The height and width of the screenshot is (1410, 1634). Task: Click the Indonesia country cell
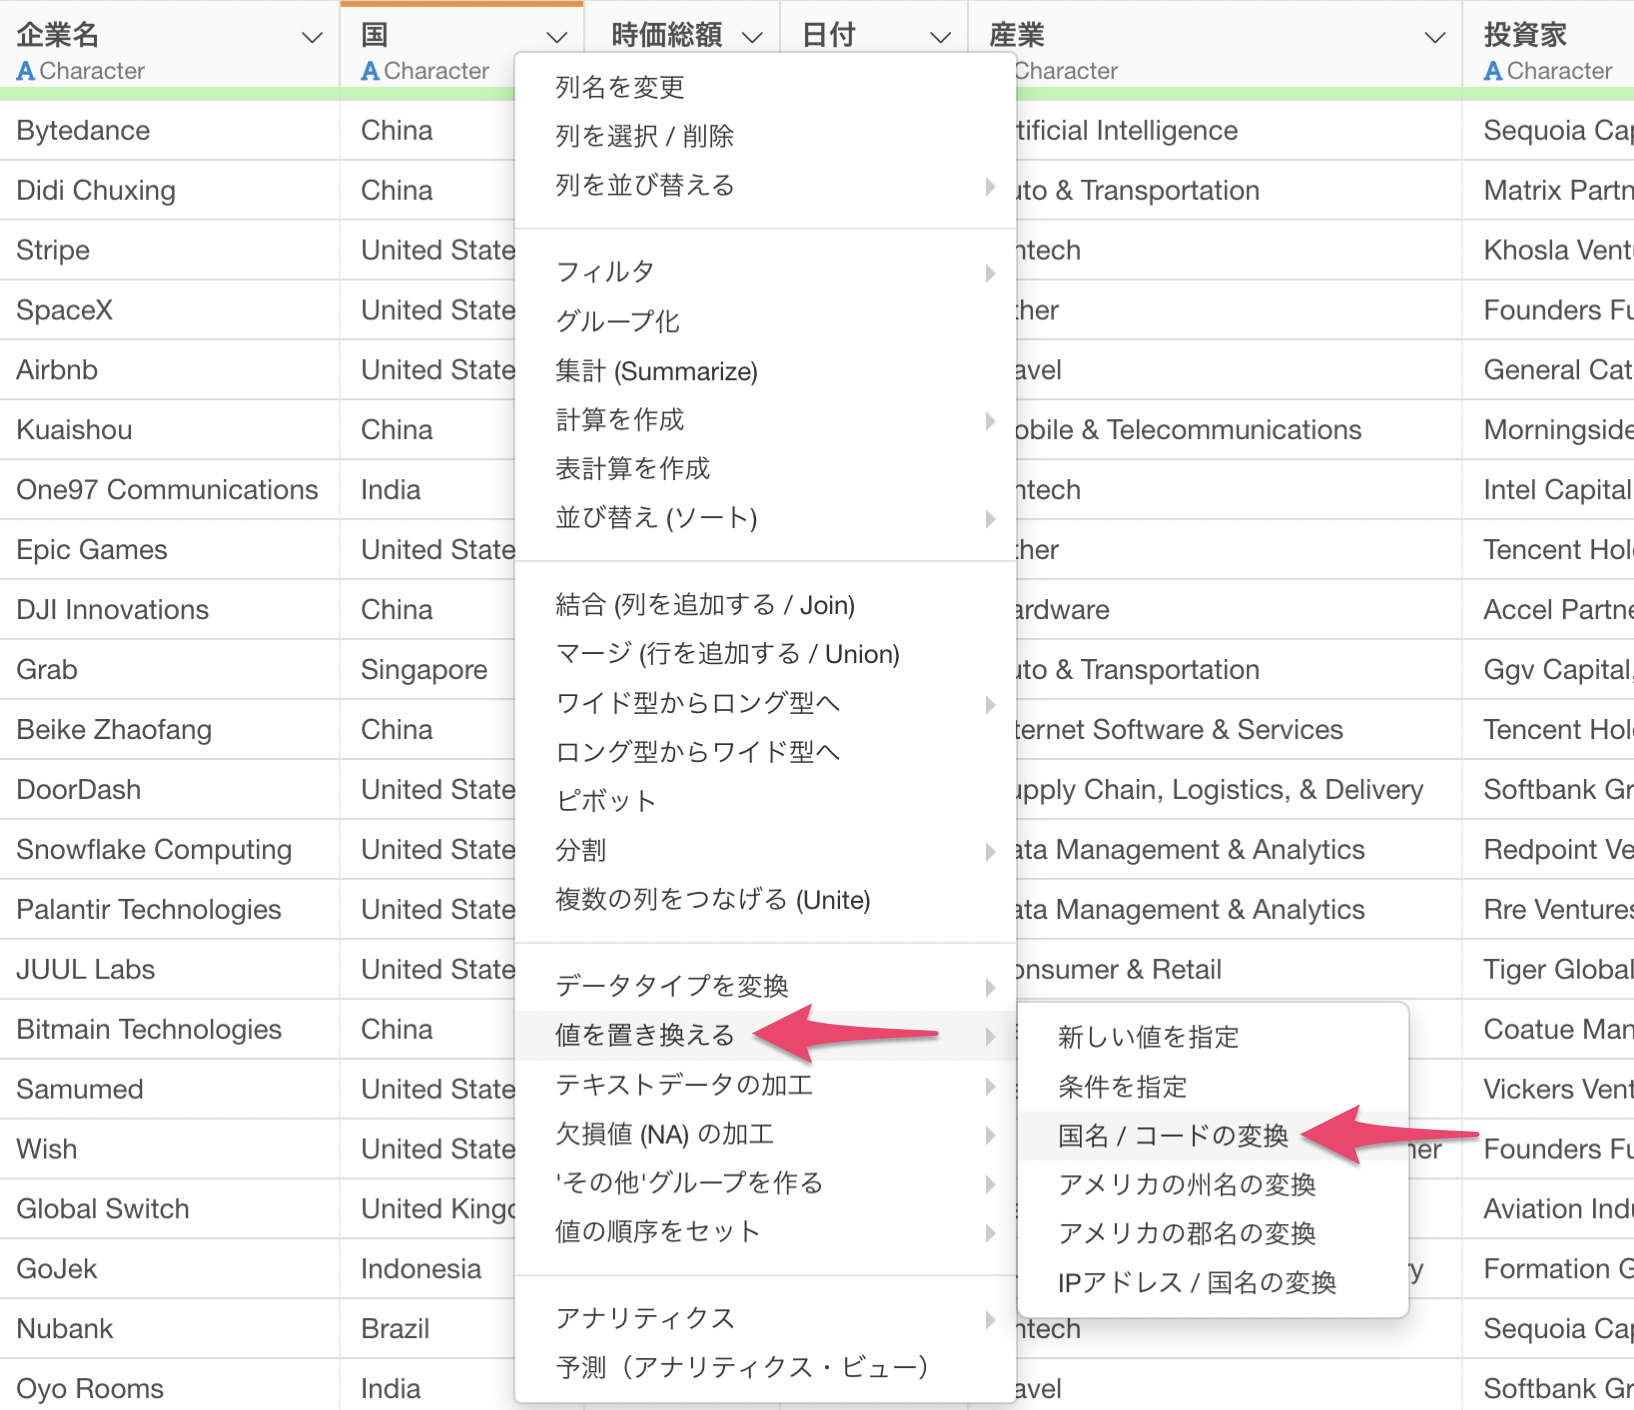coord(428,1269)
